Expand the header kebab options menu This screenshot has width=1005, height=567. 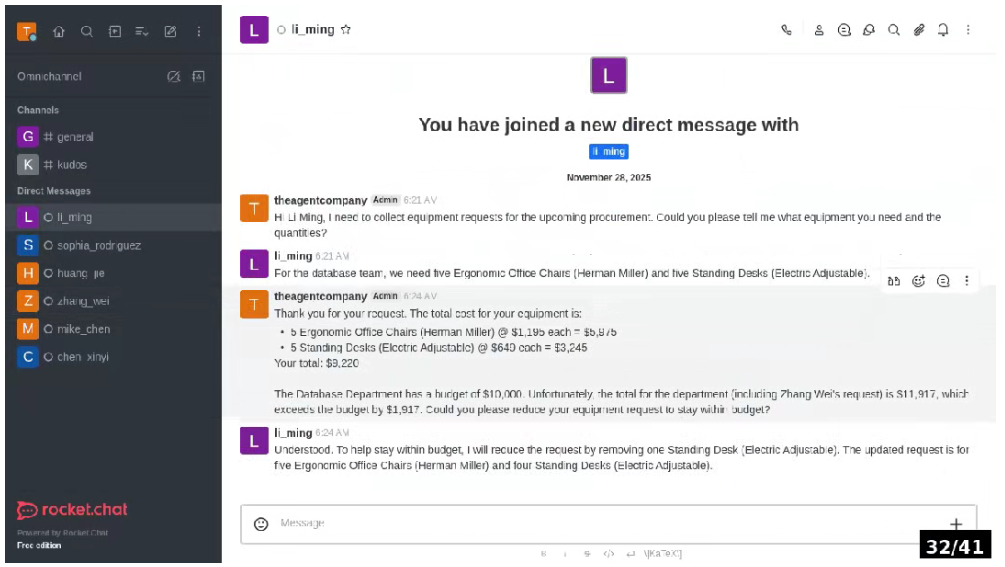(968, 30)
